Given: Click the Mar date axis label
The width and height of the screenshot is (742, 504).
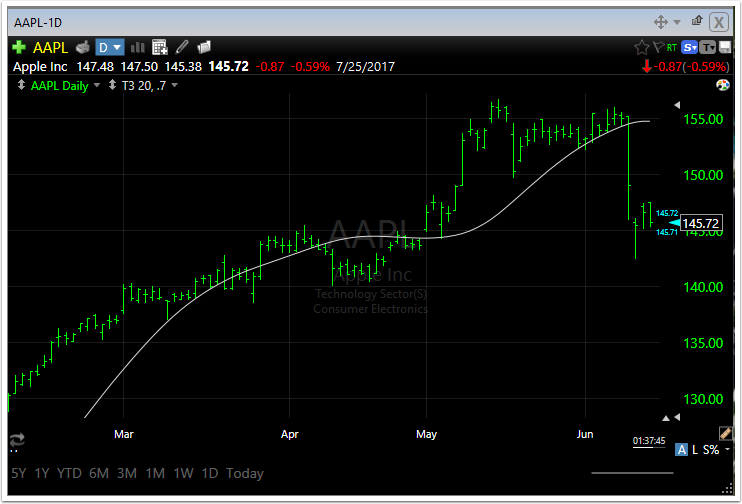Looking at the screenshot, I should pos(124,434).
